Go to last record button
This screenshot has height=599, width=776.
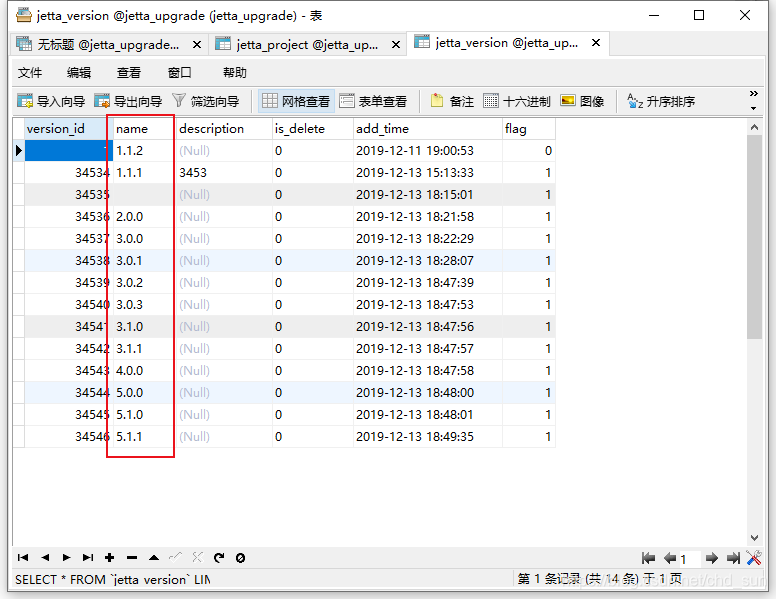tap(88, 558)
